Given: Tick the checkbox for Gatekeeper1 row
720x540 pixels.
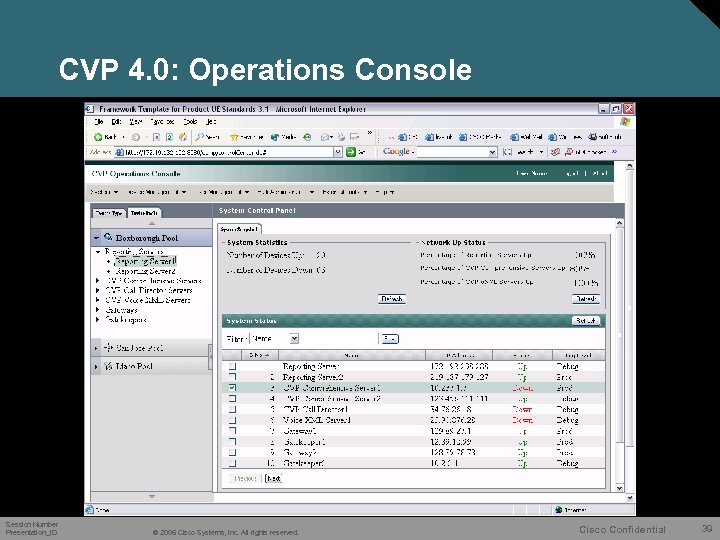Looking at the screenshot, I should 232,442.
